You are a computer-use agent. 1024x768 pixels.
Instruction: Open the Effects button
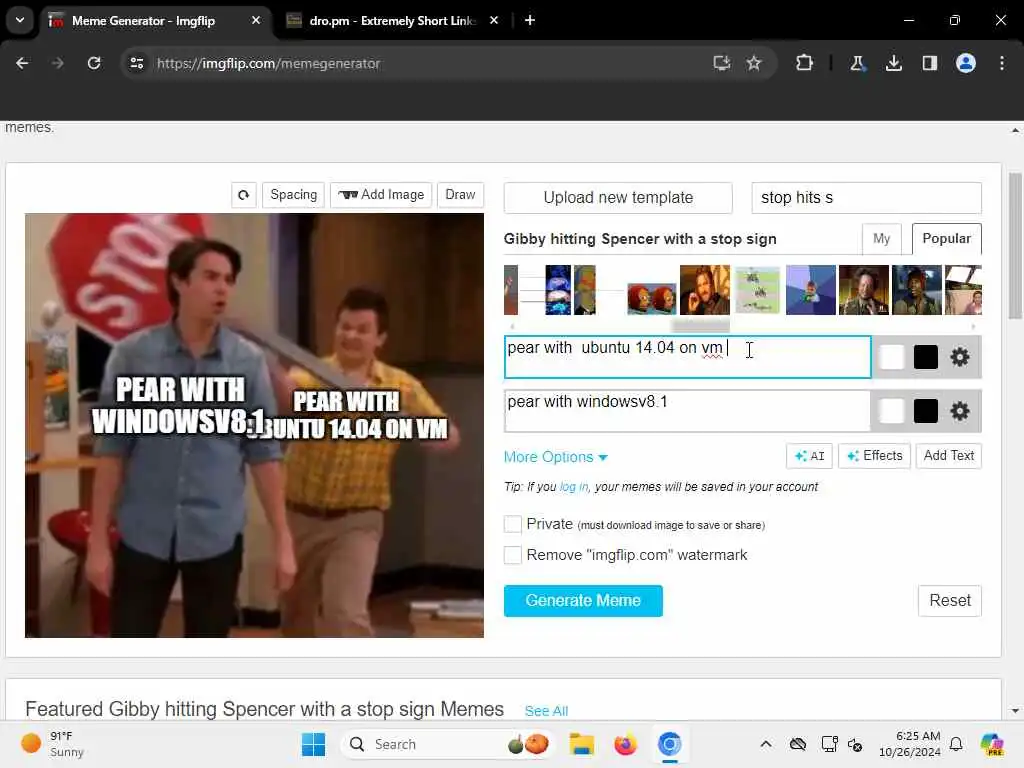pos(874,456)
